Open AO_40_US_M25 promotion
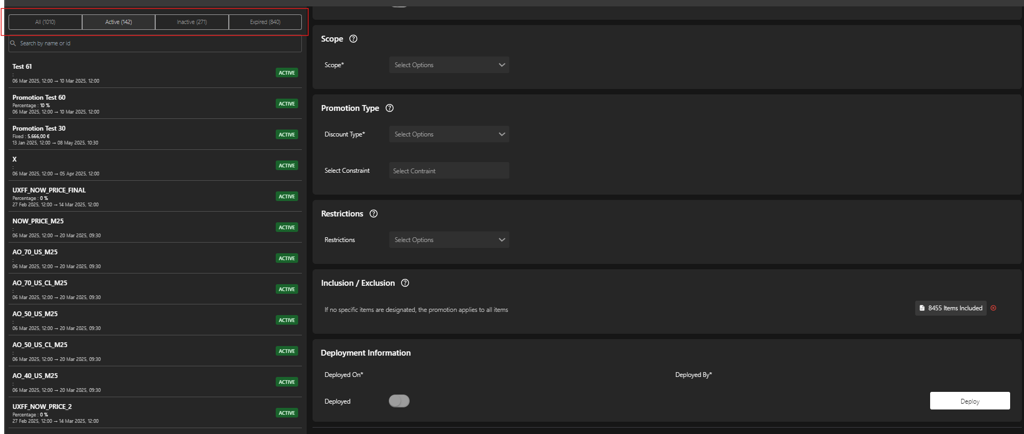The image size is (1024, 434). (x=155, y=382)
